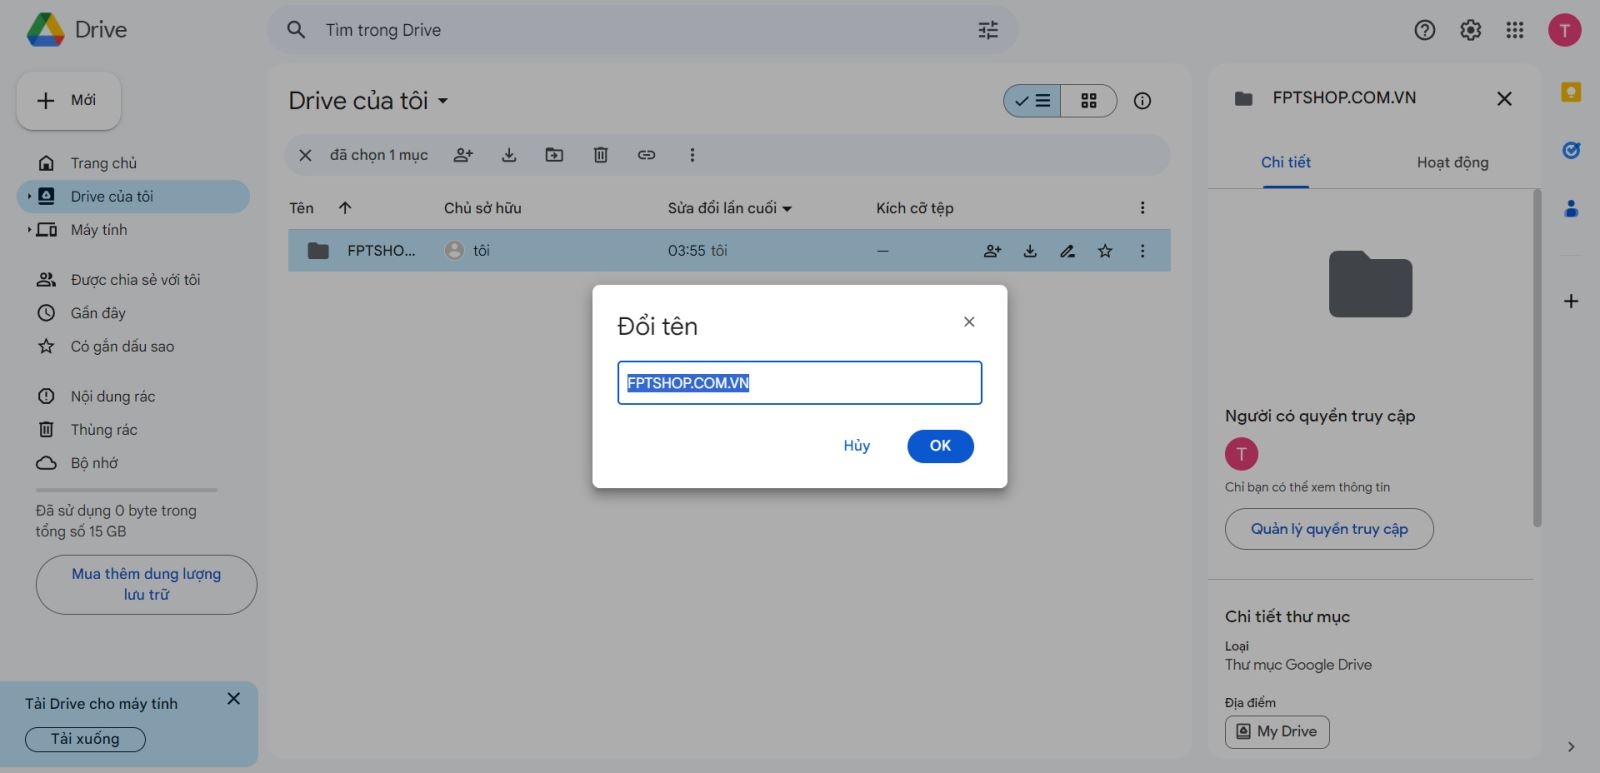
Task: Open view details info icon
Action: (1142, 101)
